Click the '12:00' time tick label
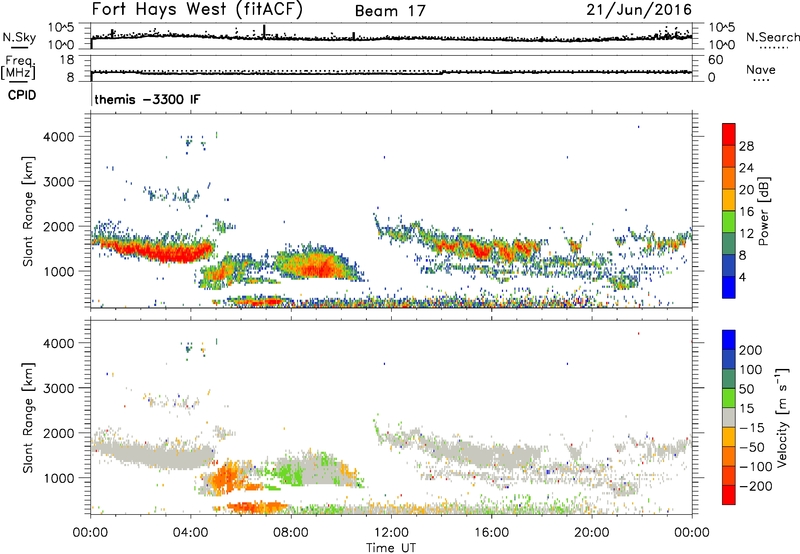 (x=391, y=533)
